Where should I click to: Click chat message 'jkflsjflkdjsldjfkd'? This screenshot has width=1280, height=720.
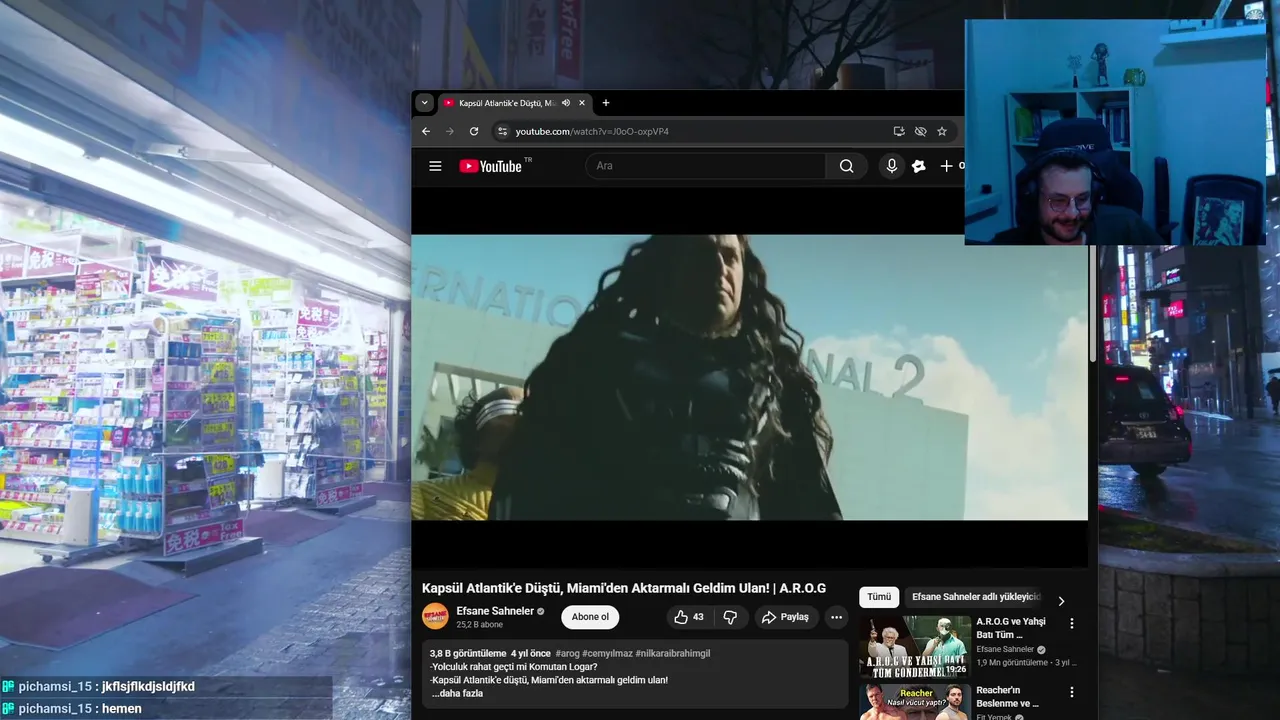[149, 687]
